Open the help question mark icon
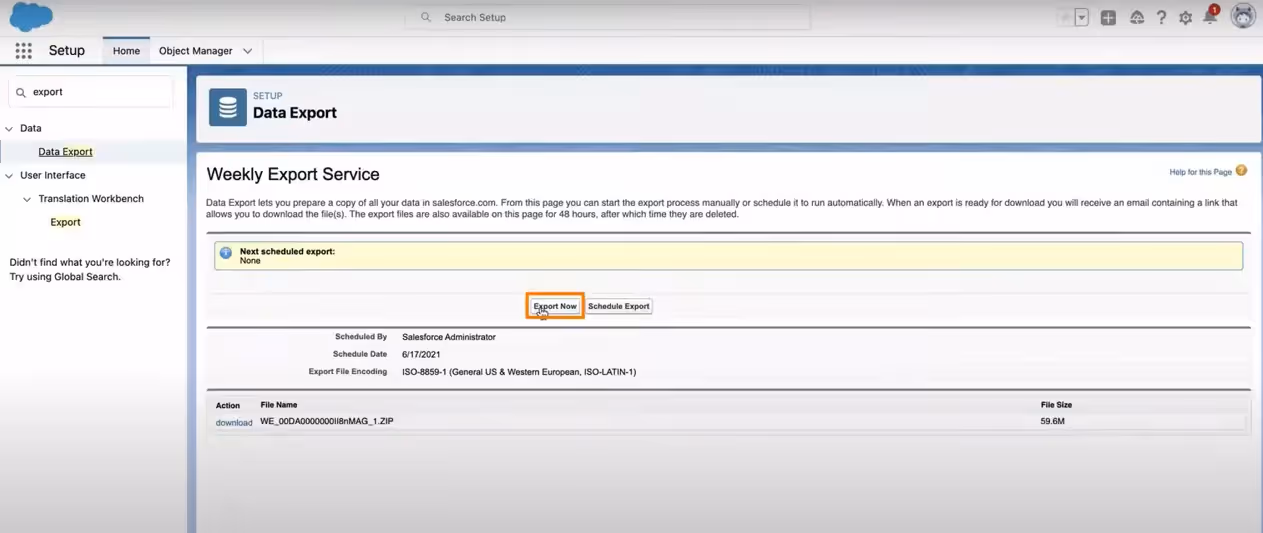This screenshot has height=533, width=1263. click(x=1161, y=17)
